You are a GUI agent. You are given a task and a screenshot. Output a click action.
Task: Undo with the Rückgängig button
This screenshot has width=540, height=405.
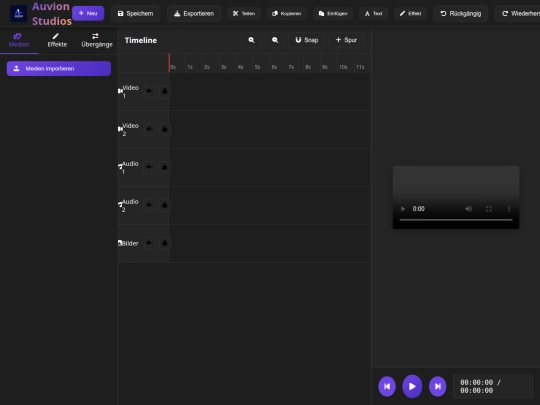point(460,14)
